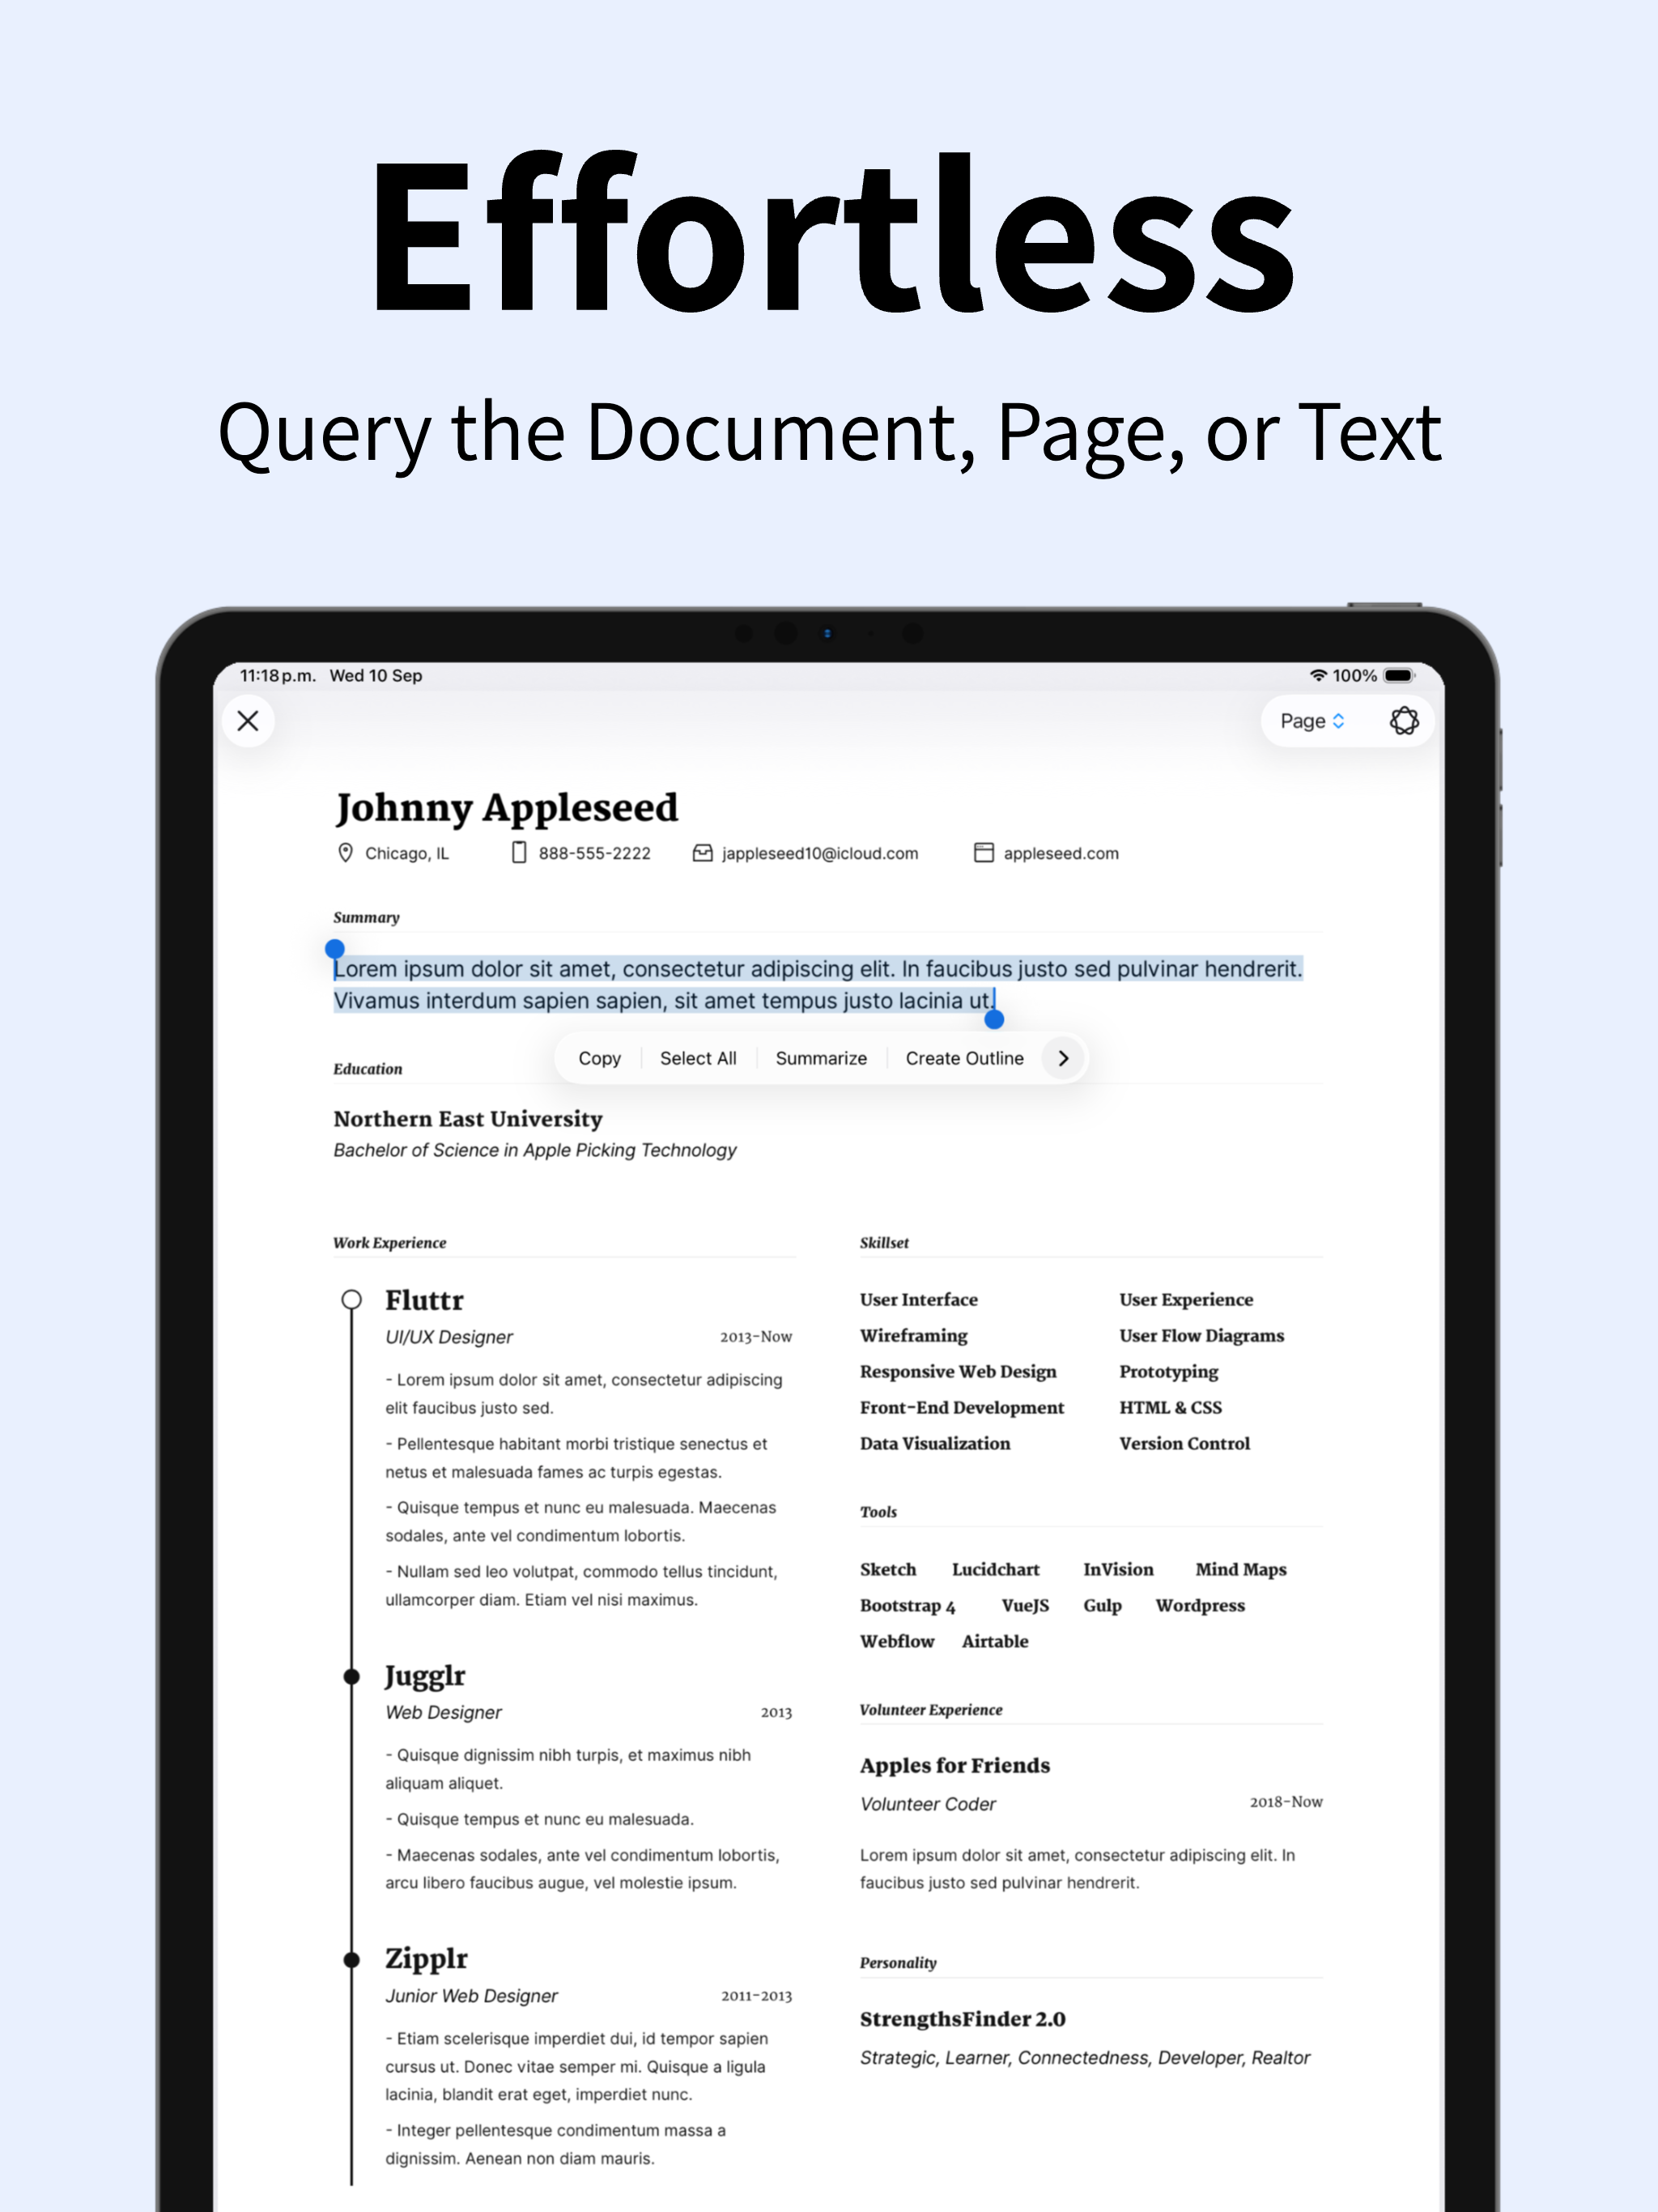Tap the AI assistant icon at top right
Screen dimensions: 1658x2212
[x=1404, y=721]
